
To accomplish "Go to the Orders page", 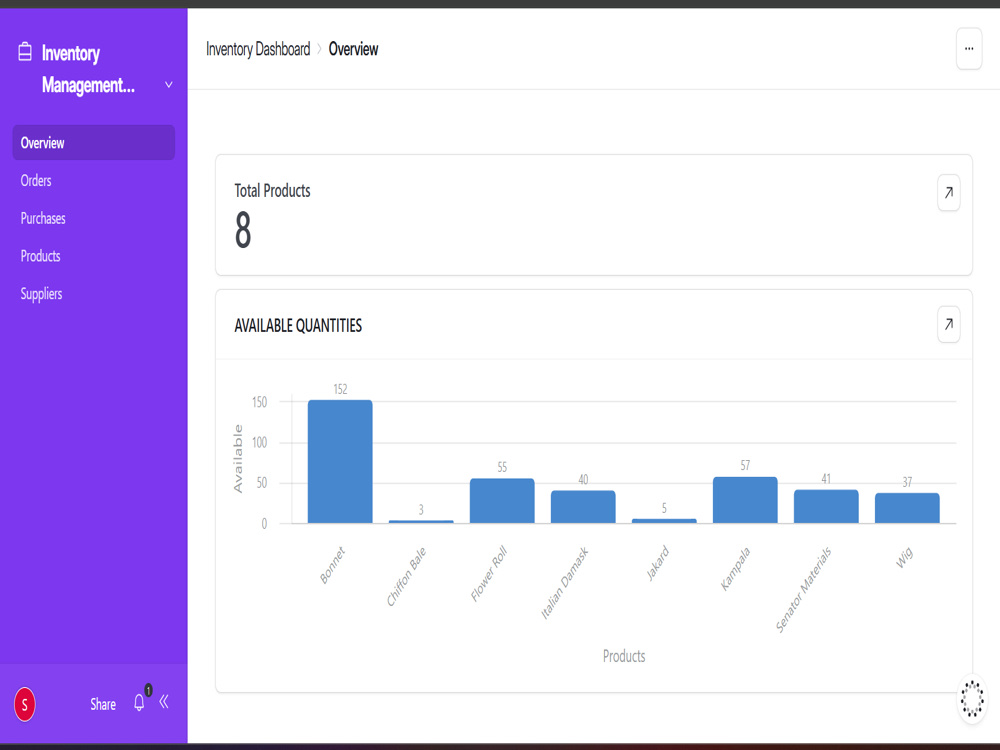I will point(36,180).
